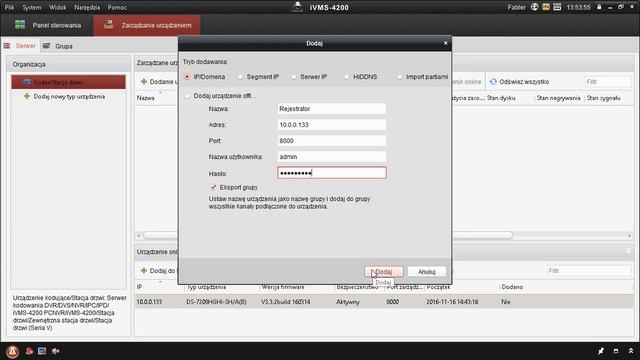
Task: Toggle the alarm sound speaker icon
Action: click(x=56, y=351)
